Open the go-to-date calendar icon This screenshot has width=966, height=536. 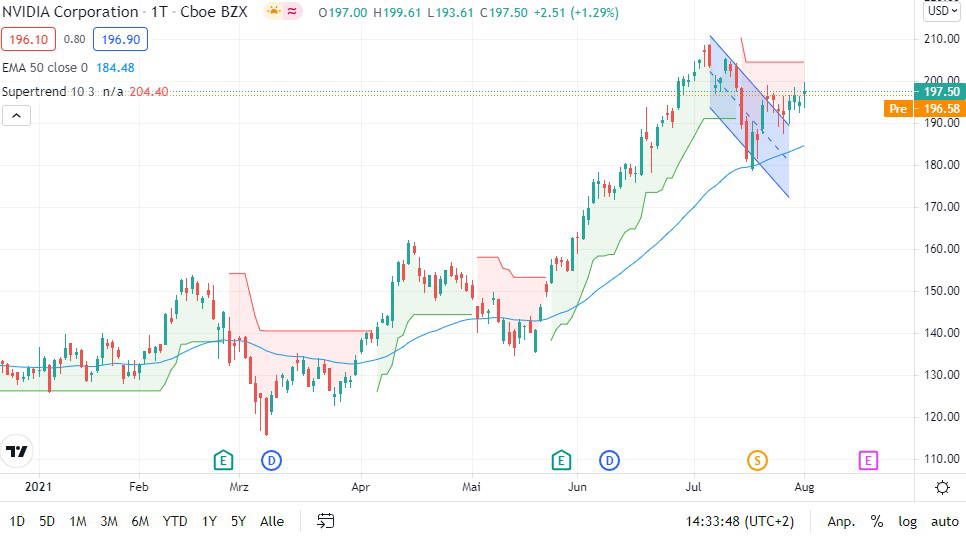click(x=325, y=521)
